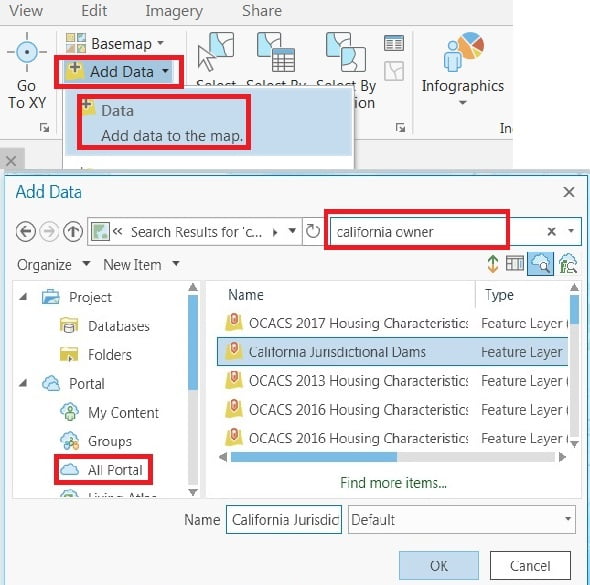This screenshot has width=590, height=585.
Task: Click the map icon in location bar
Action: point(100,231)
